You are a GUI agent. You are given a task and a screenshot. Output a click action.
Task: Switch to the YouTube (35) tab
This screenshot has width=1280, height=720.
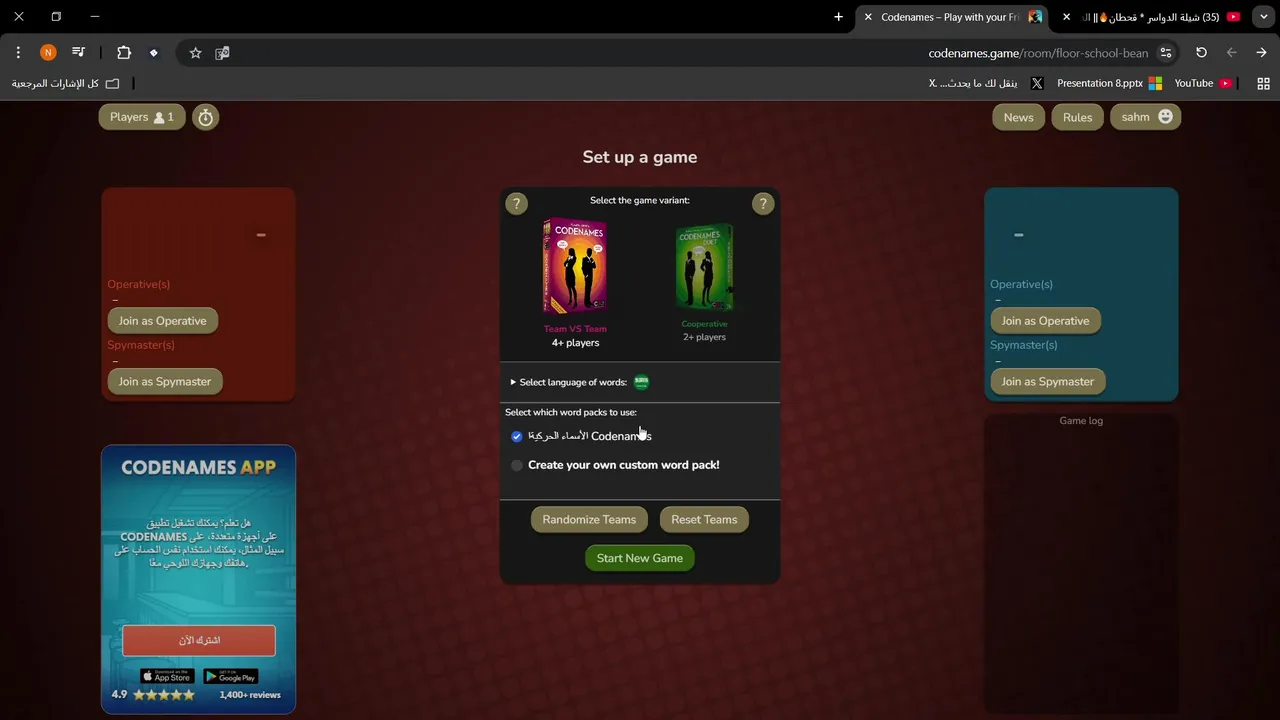pos(1150,17)
